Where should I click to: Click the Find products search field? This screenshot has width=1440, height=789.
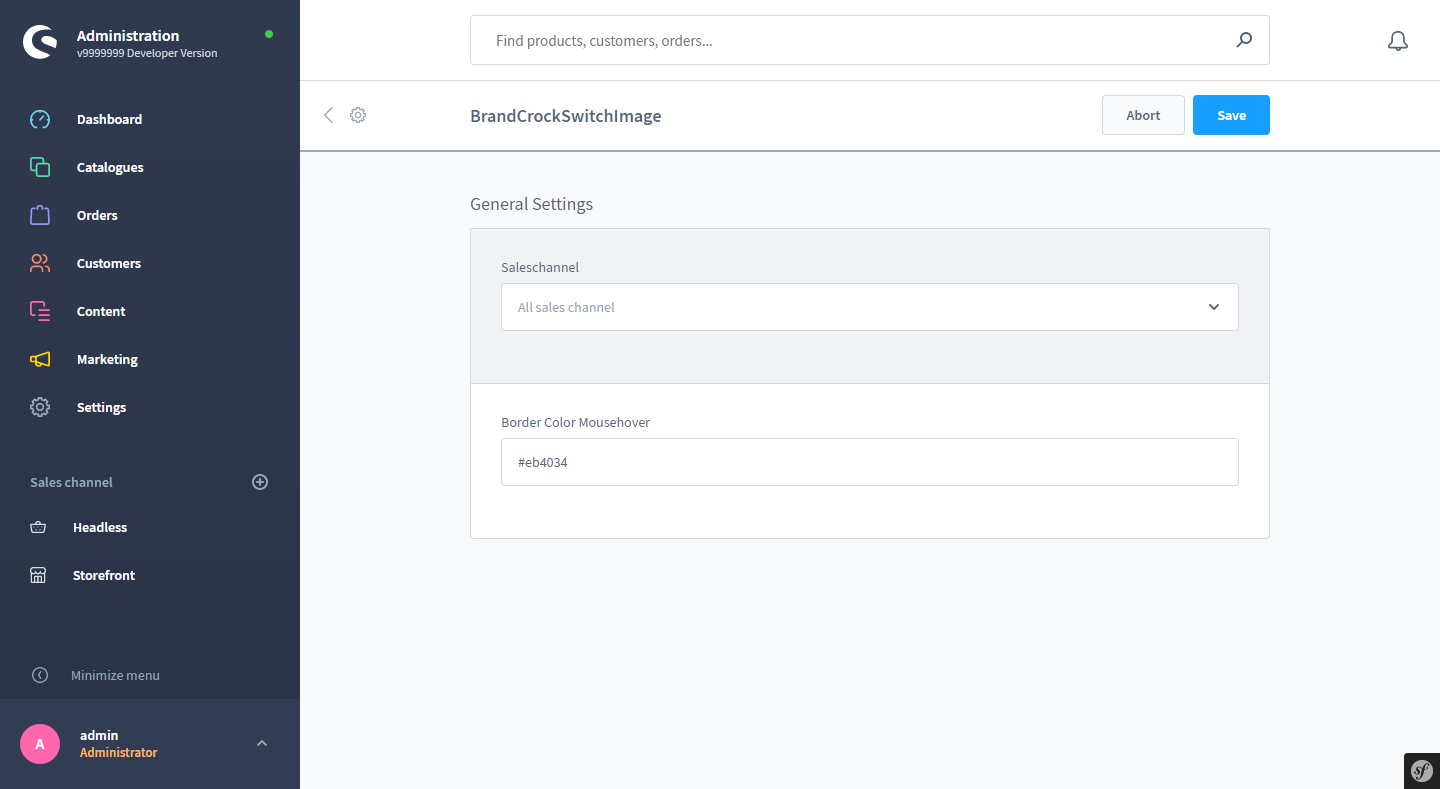[x=870, y=40]
